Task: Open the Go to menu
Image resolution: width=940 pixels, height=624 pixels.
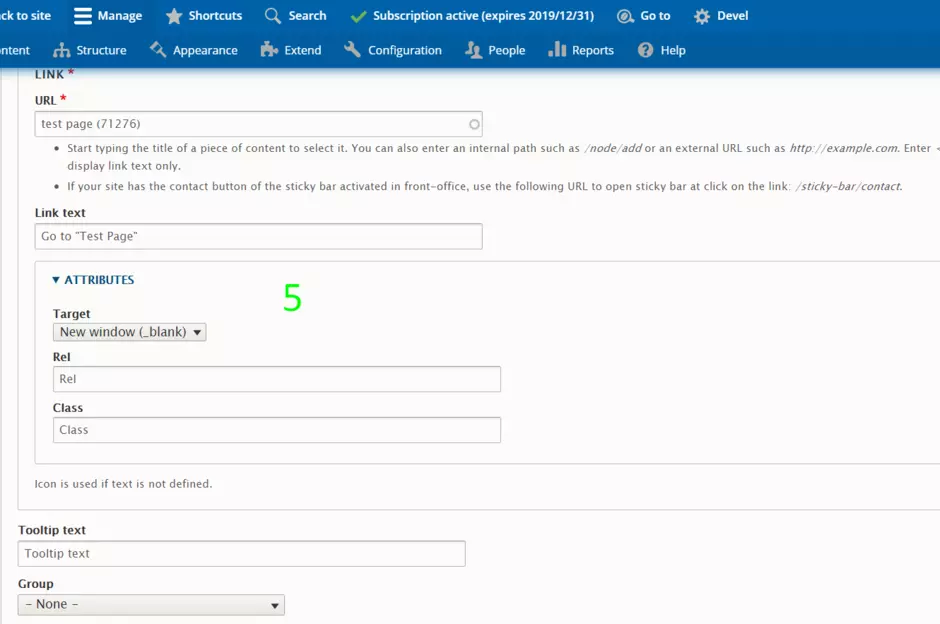Action: tap(644, 16)
